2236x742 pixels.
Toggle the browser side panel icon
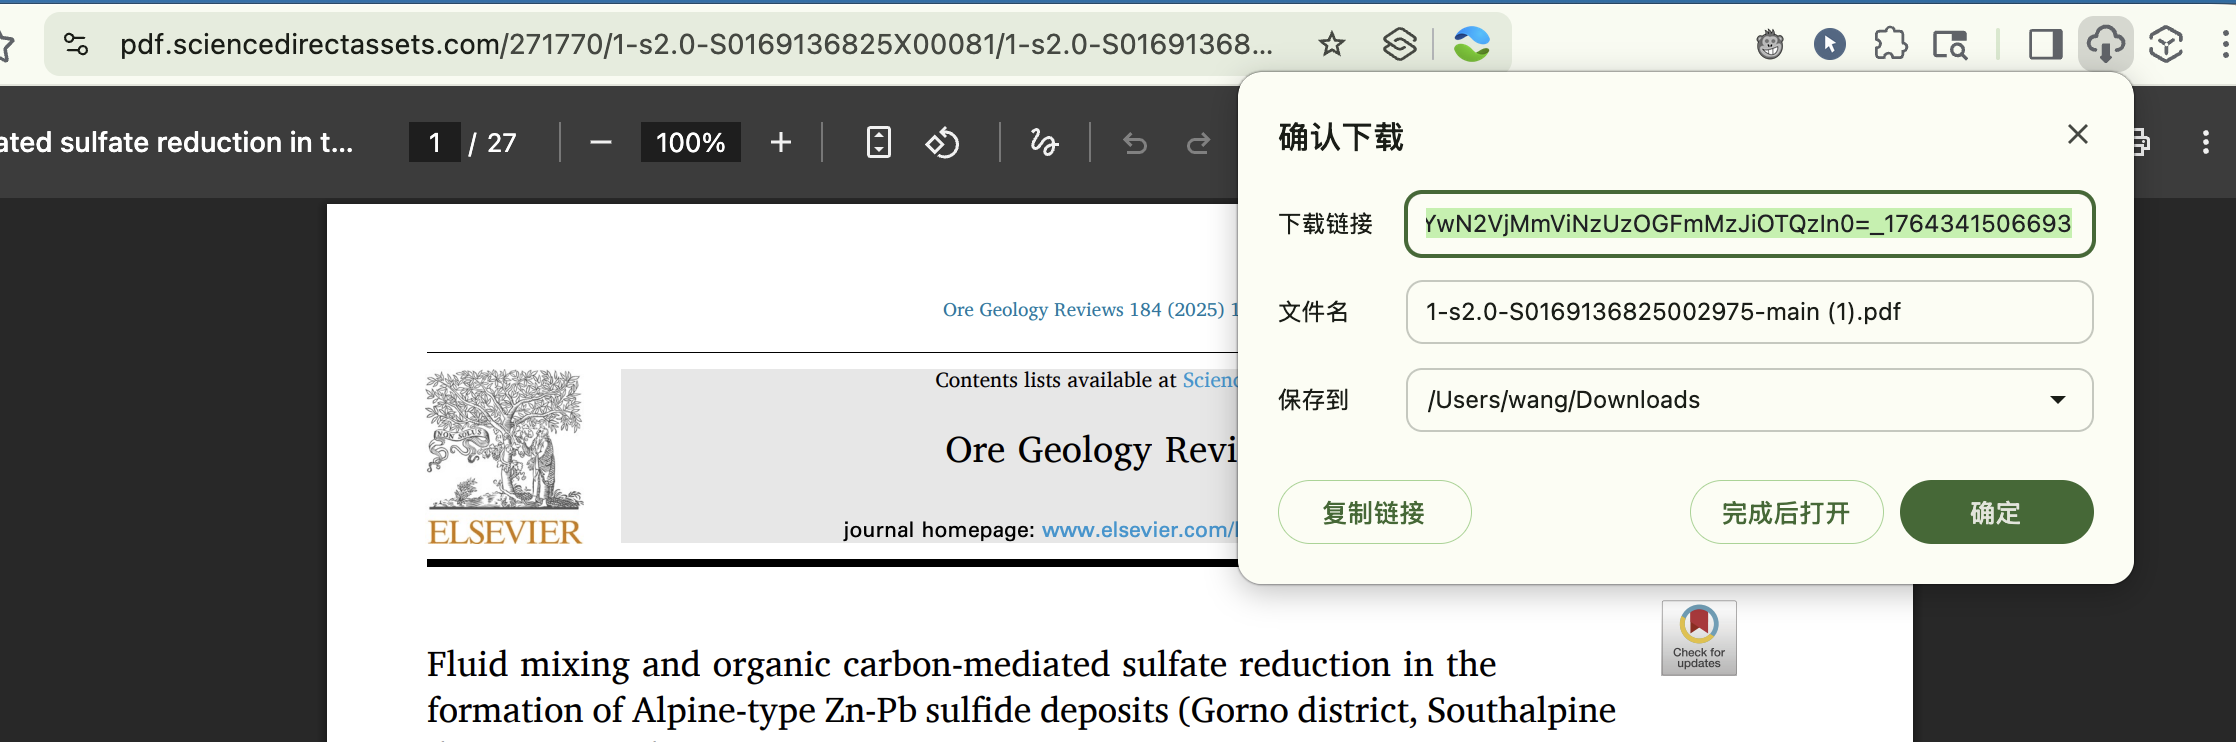point(2045,44)
